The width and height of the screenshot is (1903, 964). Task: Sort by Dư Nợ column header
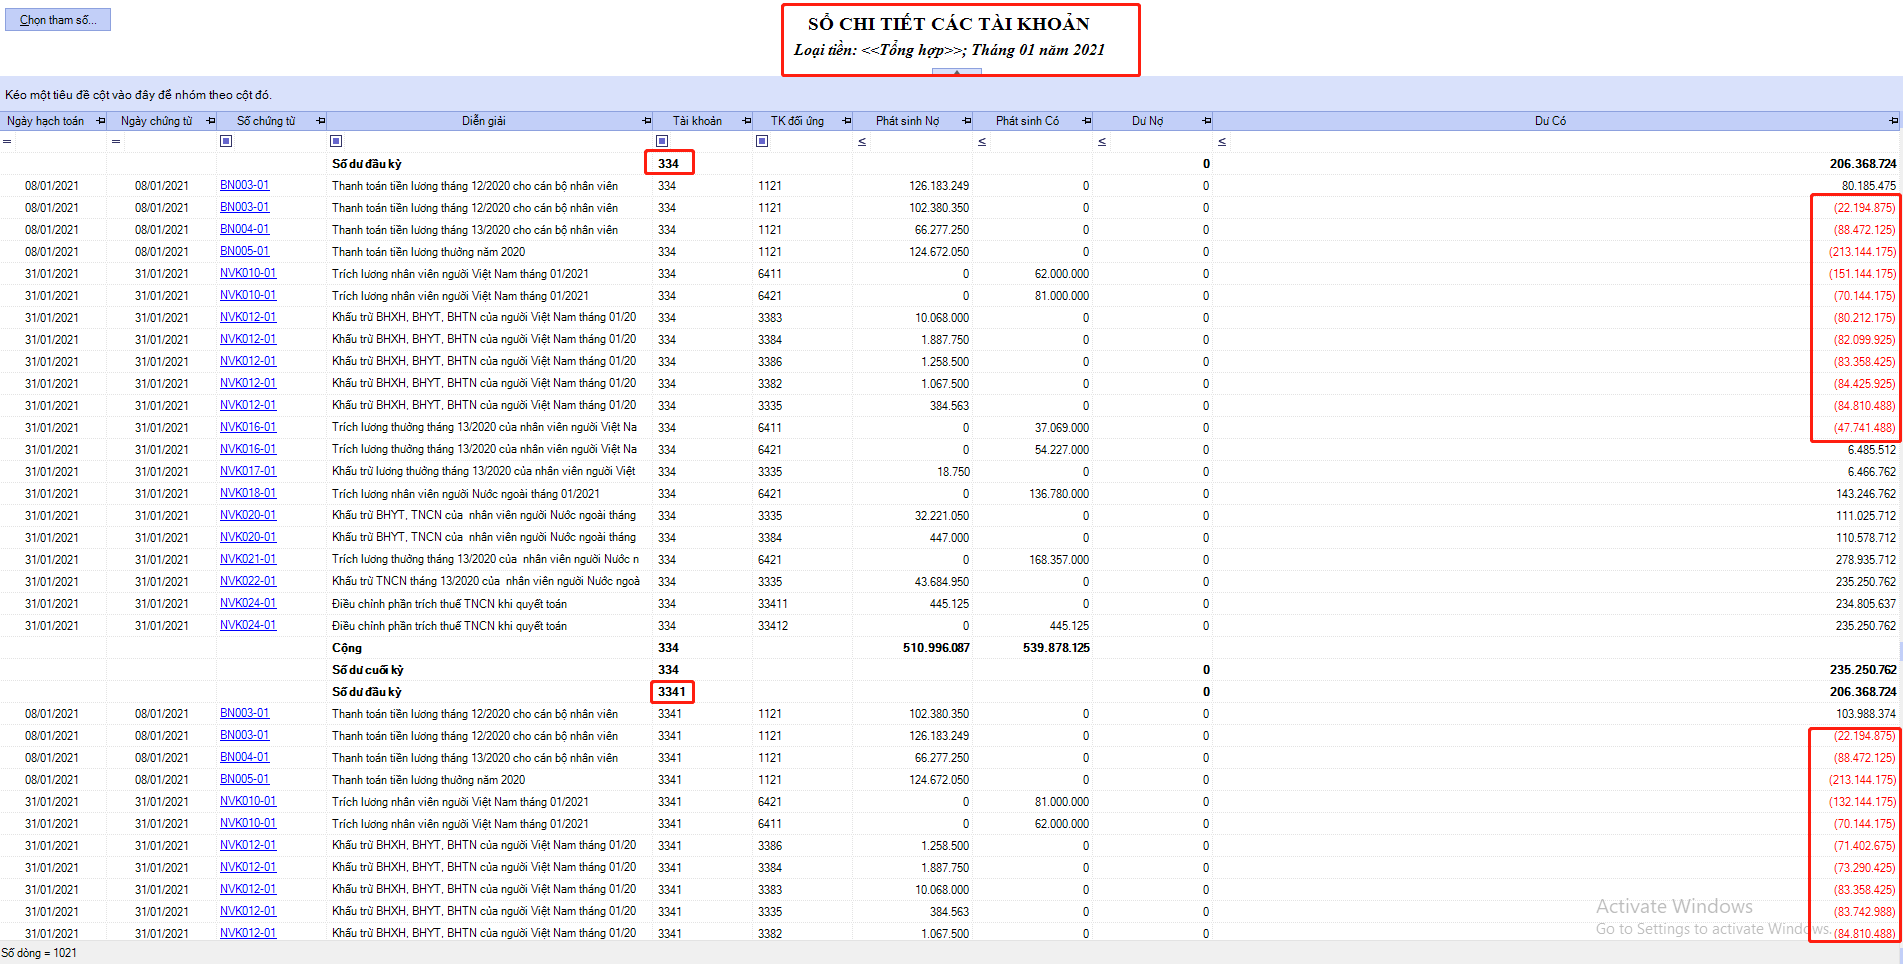[x=1146, y=121]
